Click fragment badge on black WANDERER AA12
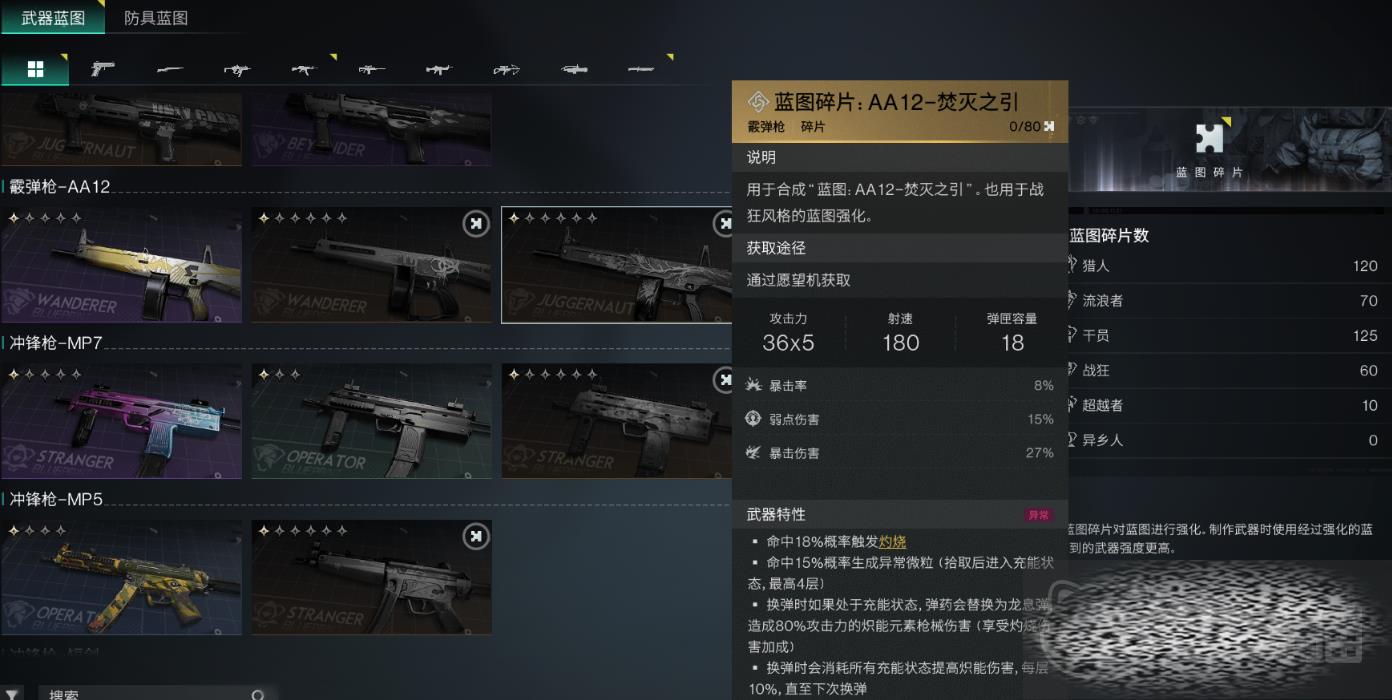This screenshot has height=700, width=1392. pos(476,225)
